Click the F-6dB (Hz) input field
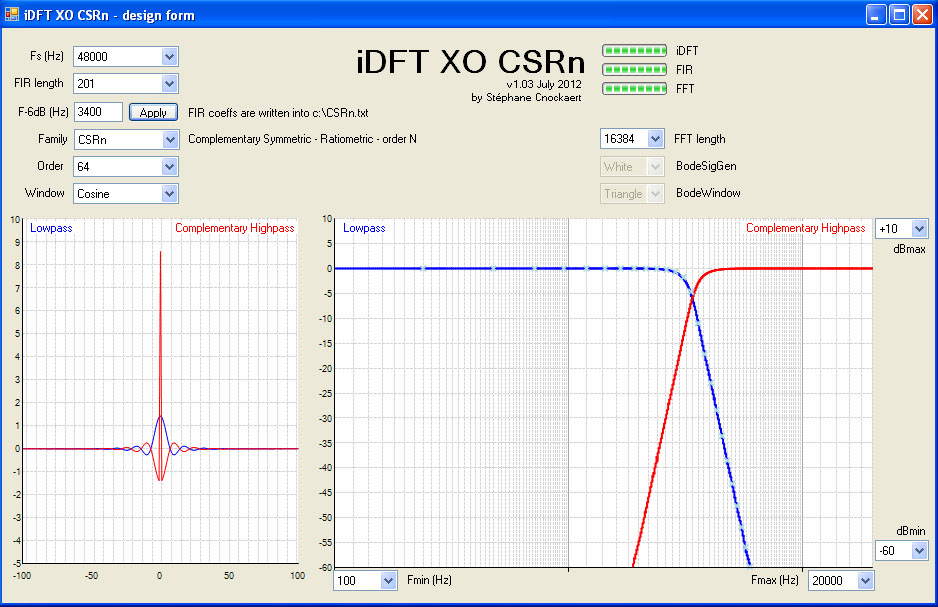Image resolution: width=938 pixels, height=607 pixels. pos(98,112)
